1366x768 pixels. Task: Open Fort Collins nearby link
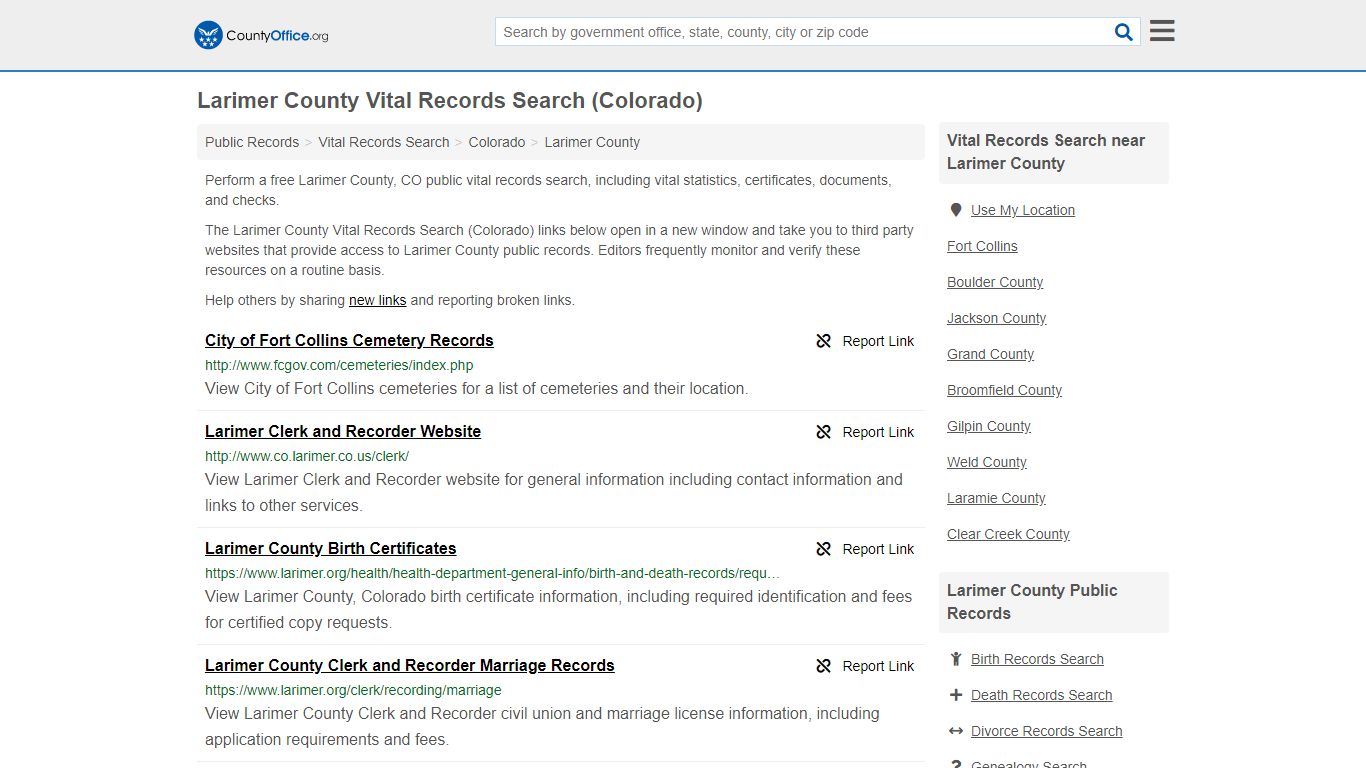(x=982, y=246)
